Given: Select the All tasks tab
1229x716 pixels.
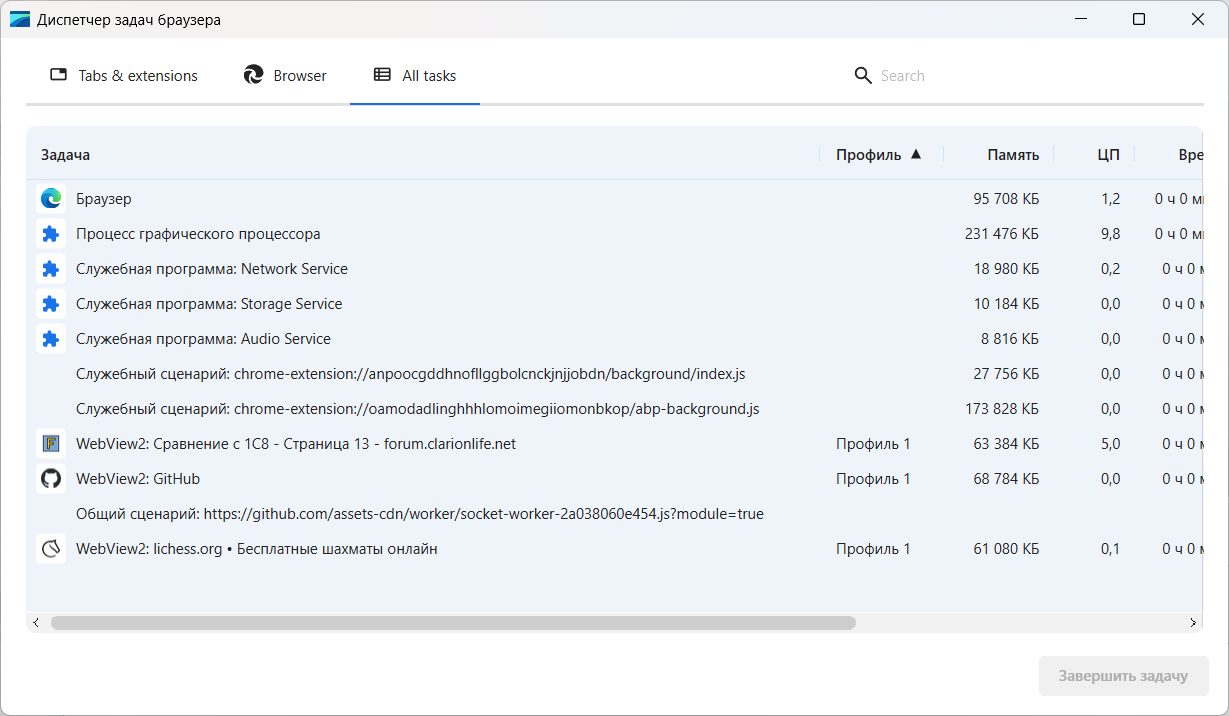Looking at the screenshot, I should (415, 76).
